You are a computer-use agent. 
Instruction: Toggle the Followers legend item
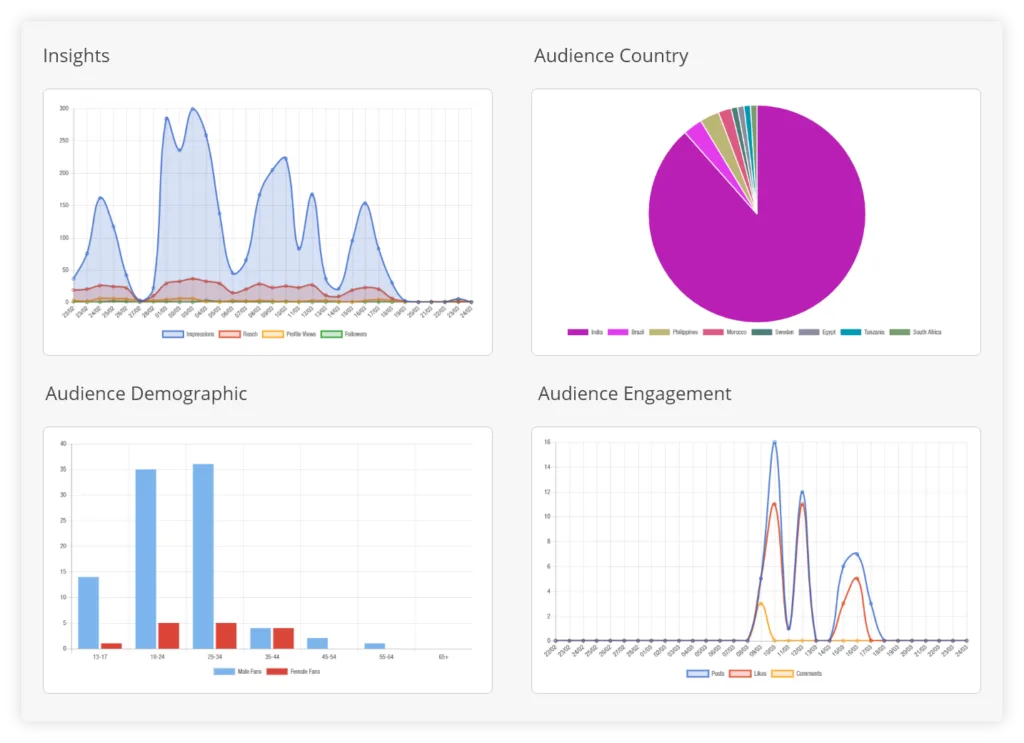(x=344, y=334)
